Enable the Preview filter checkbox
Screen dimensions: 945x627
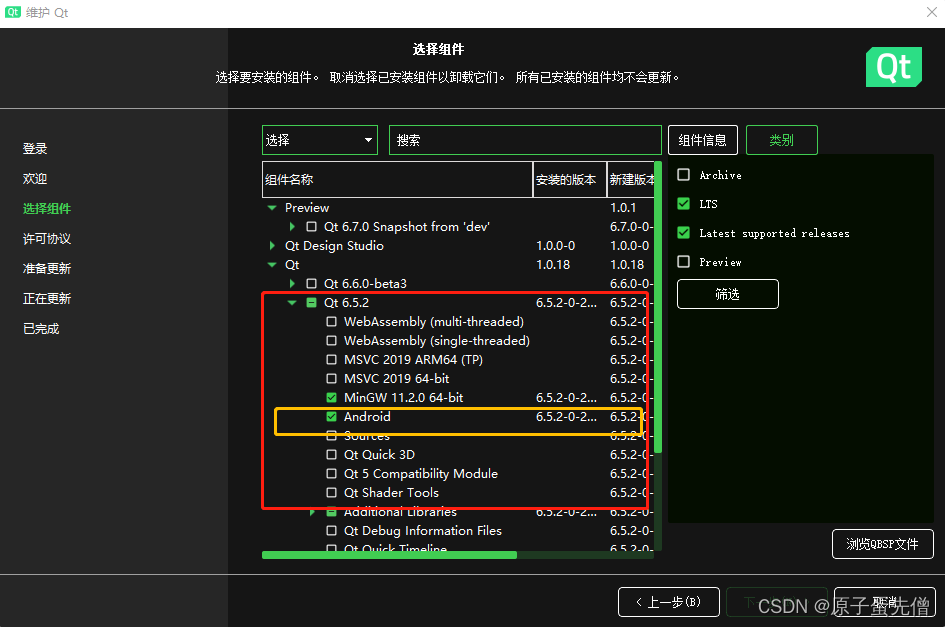(x=685, y=262)
